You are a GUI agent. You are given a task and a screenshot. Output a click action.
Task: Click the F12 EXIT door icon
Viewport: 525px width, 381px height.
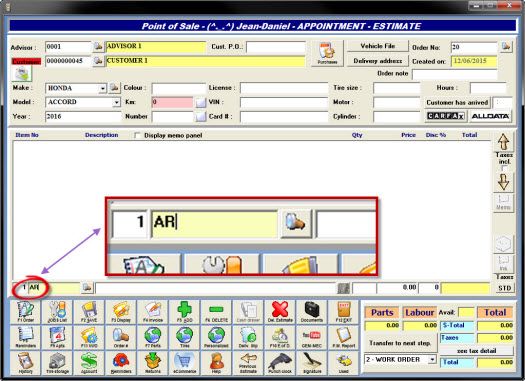tap(344, 312)
